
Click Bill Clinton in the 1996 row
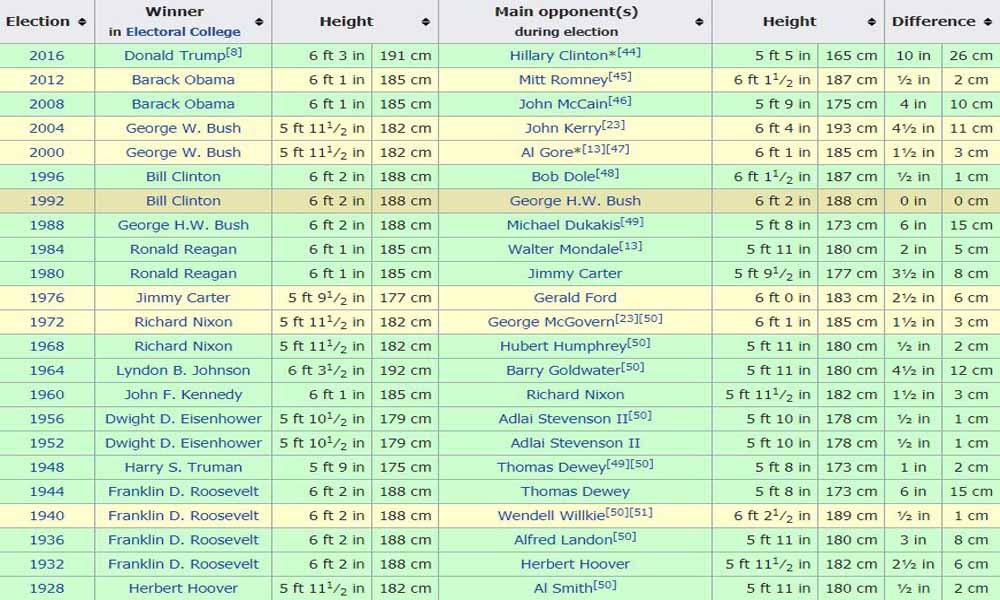(183, 177)
